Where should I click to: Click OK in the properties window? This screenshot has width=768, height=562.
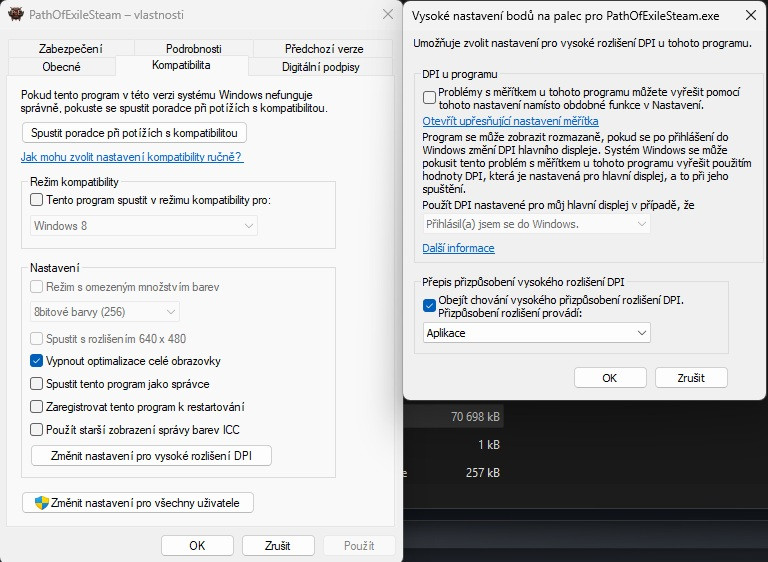point(197,545)
